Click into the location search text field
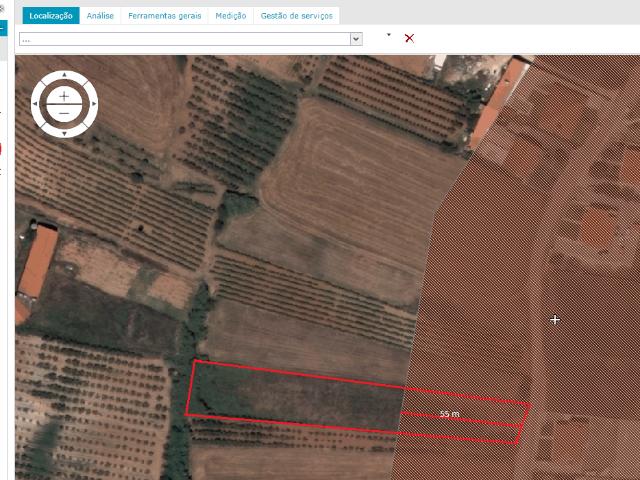The height and width of the screenshot is (480, 640). (185, 39)
